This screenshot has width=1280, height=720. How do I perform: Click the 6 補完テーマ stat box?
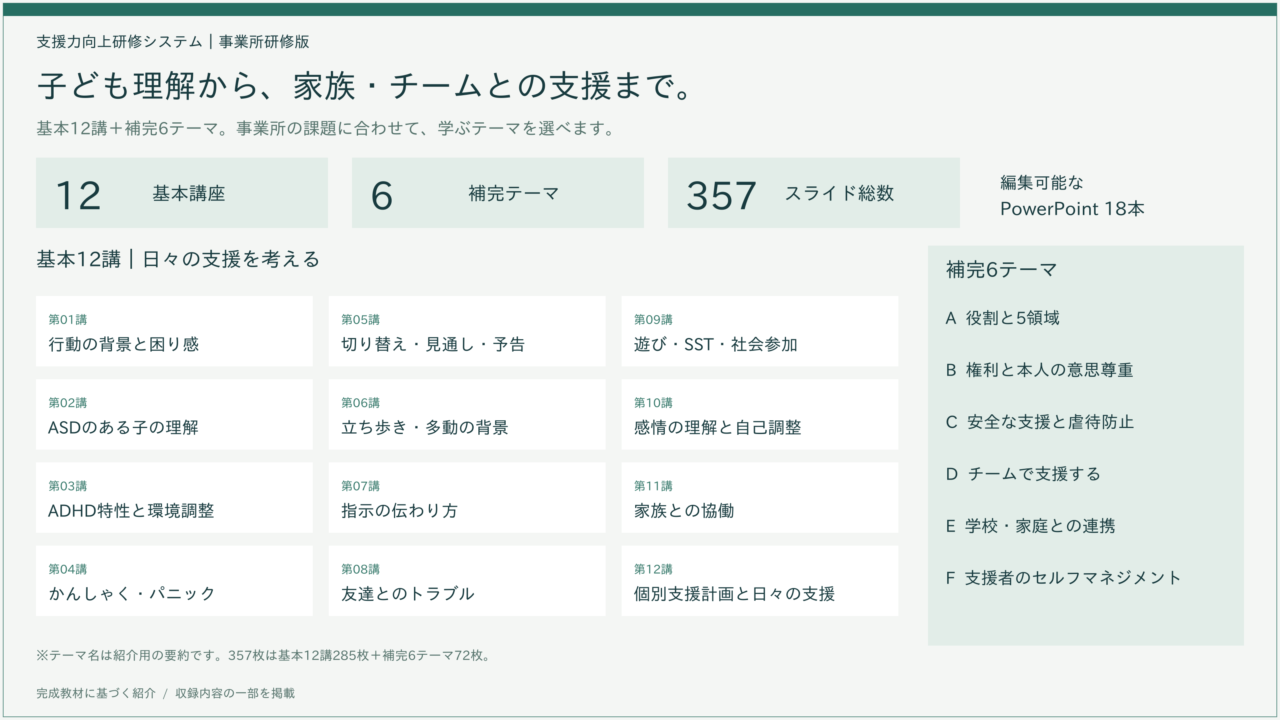tap(498, 193)
